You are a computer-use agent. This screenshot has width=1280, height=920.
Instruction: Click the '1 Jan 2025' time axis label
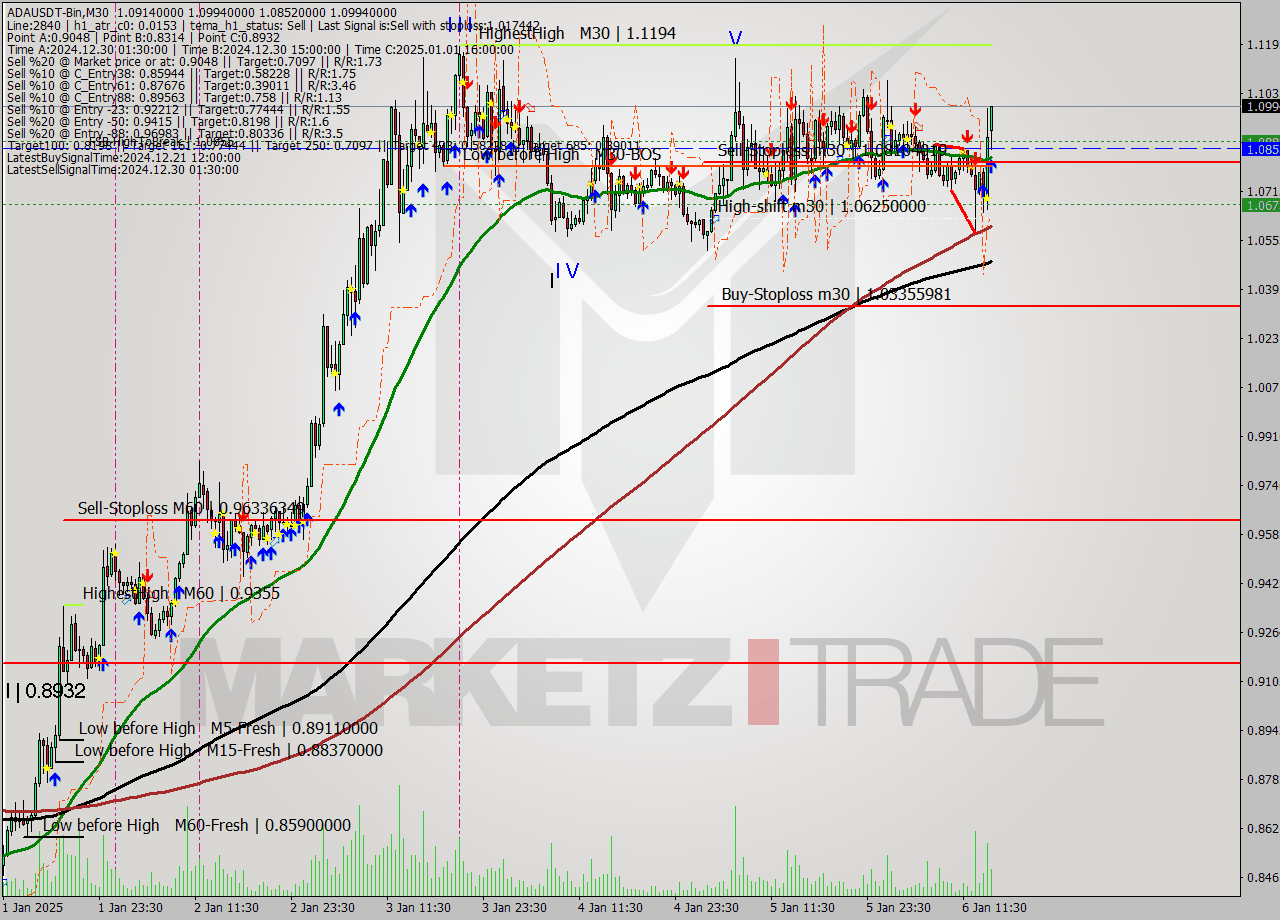35,908
